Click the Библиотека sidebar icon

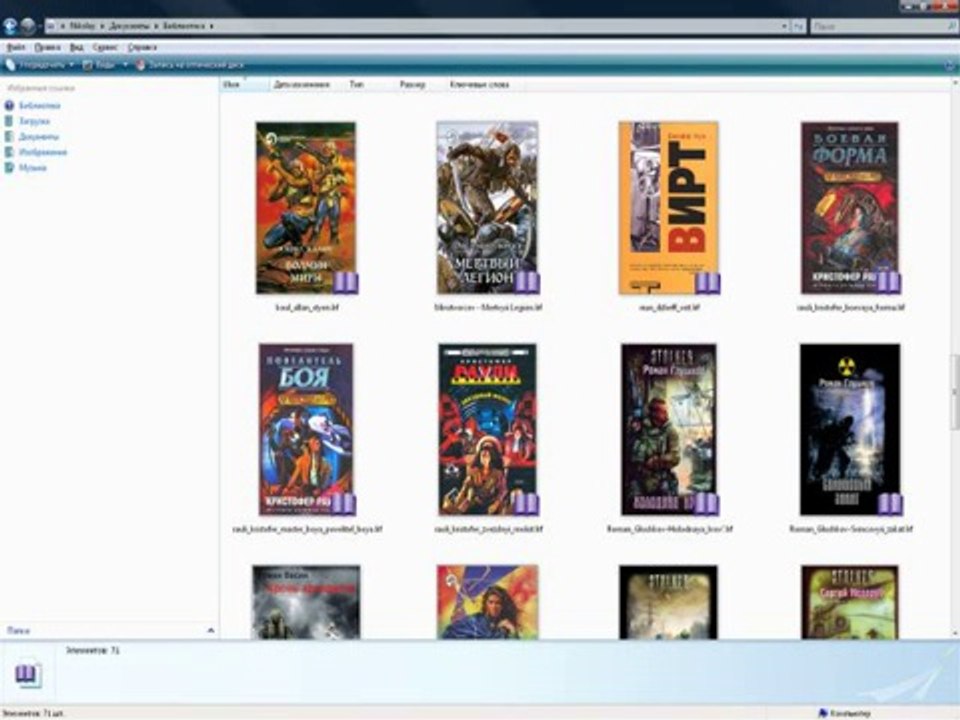pos(9,106)
